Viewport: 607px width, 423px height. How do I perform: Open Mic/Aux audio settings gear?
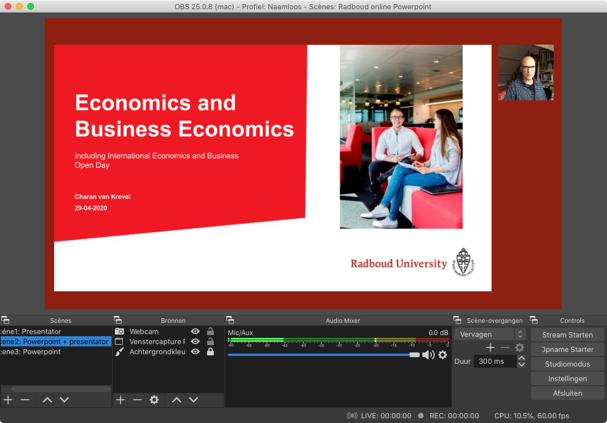click(443, 355)
